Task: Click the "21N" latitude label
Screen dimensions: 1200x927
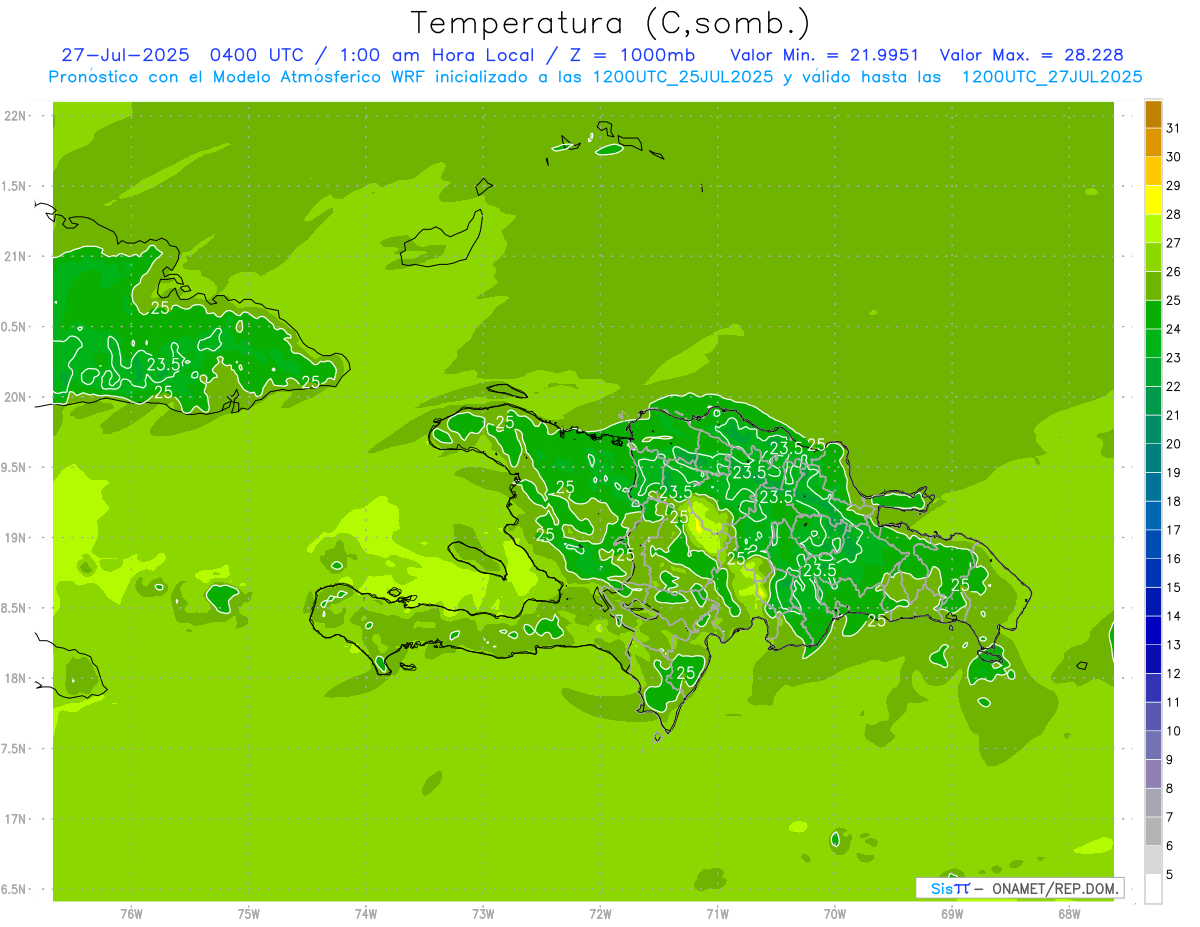Action: point(14,257)
